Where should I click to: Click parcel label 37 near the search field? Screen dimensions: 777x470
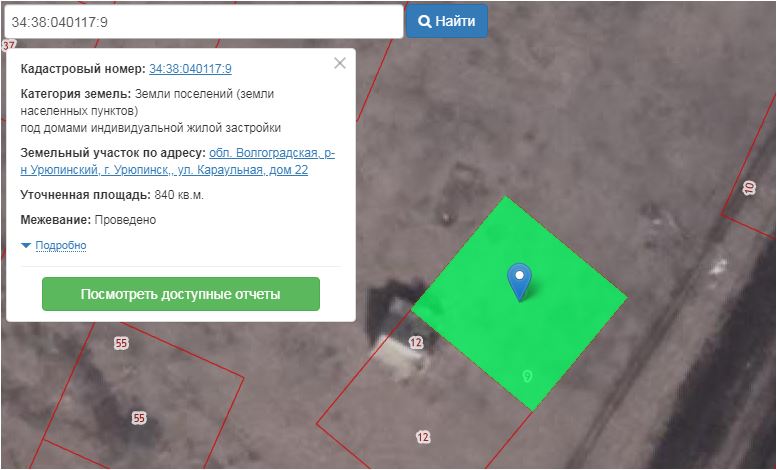8,45
